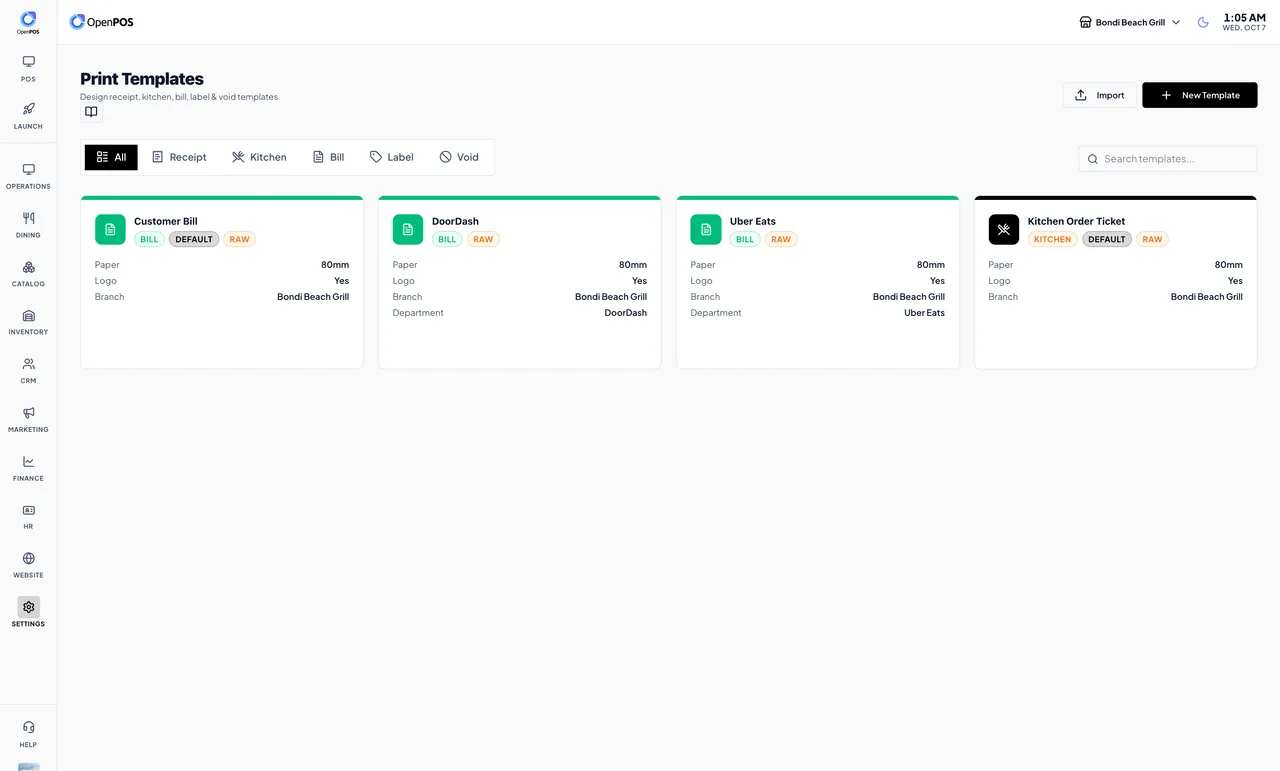The height and width of the screenshot is (771, 1280).
Task: Click the OpenPOS logo in the header
Action: coord(101,22)
